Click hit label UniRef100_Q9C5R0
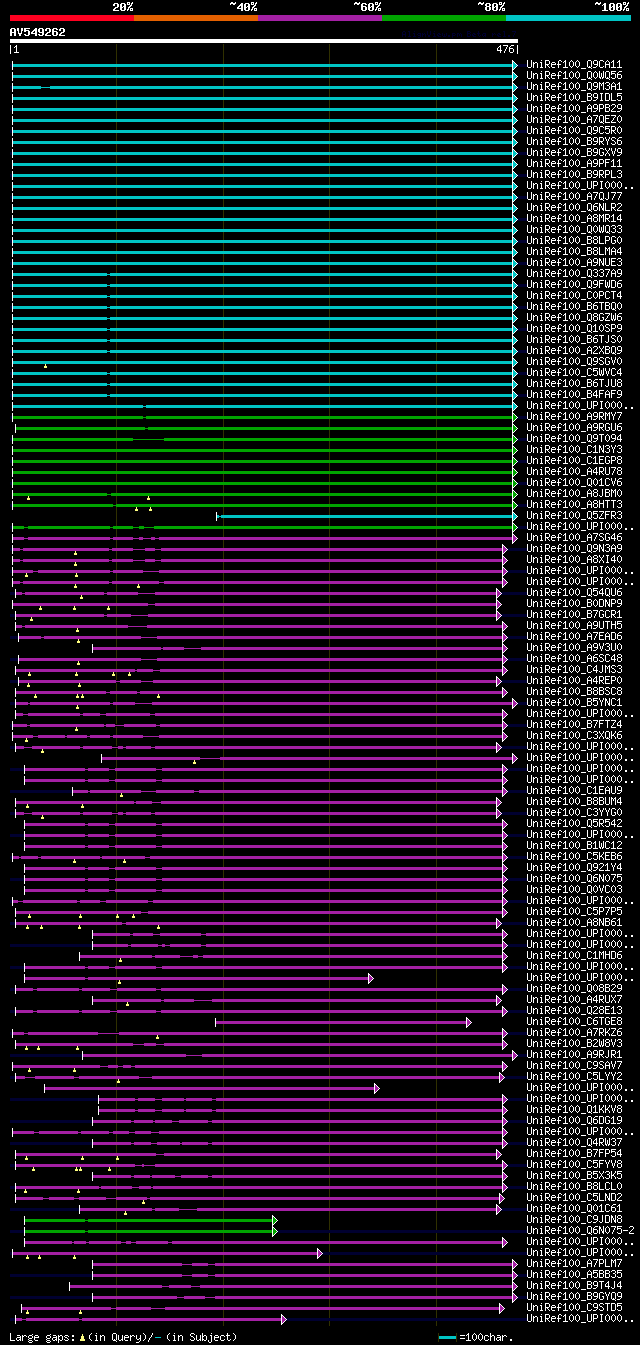Image resolution: width=640 pixels, height=1345 pixels. 574,131
